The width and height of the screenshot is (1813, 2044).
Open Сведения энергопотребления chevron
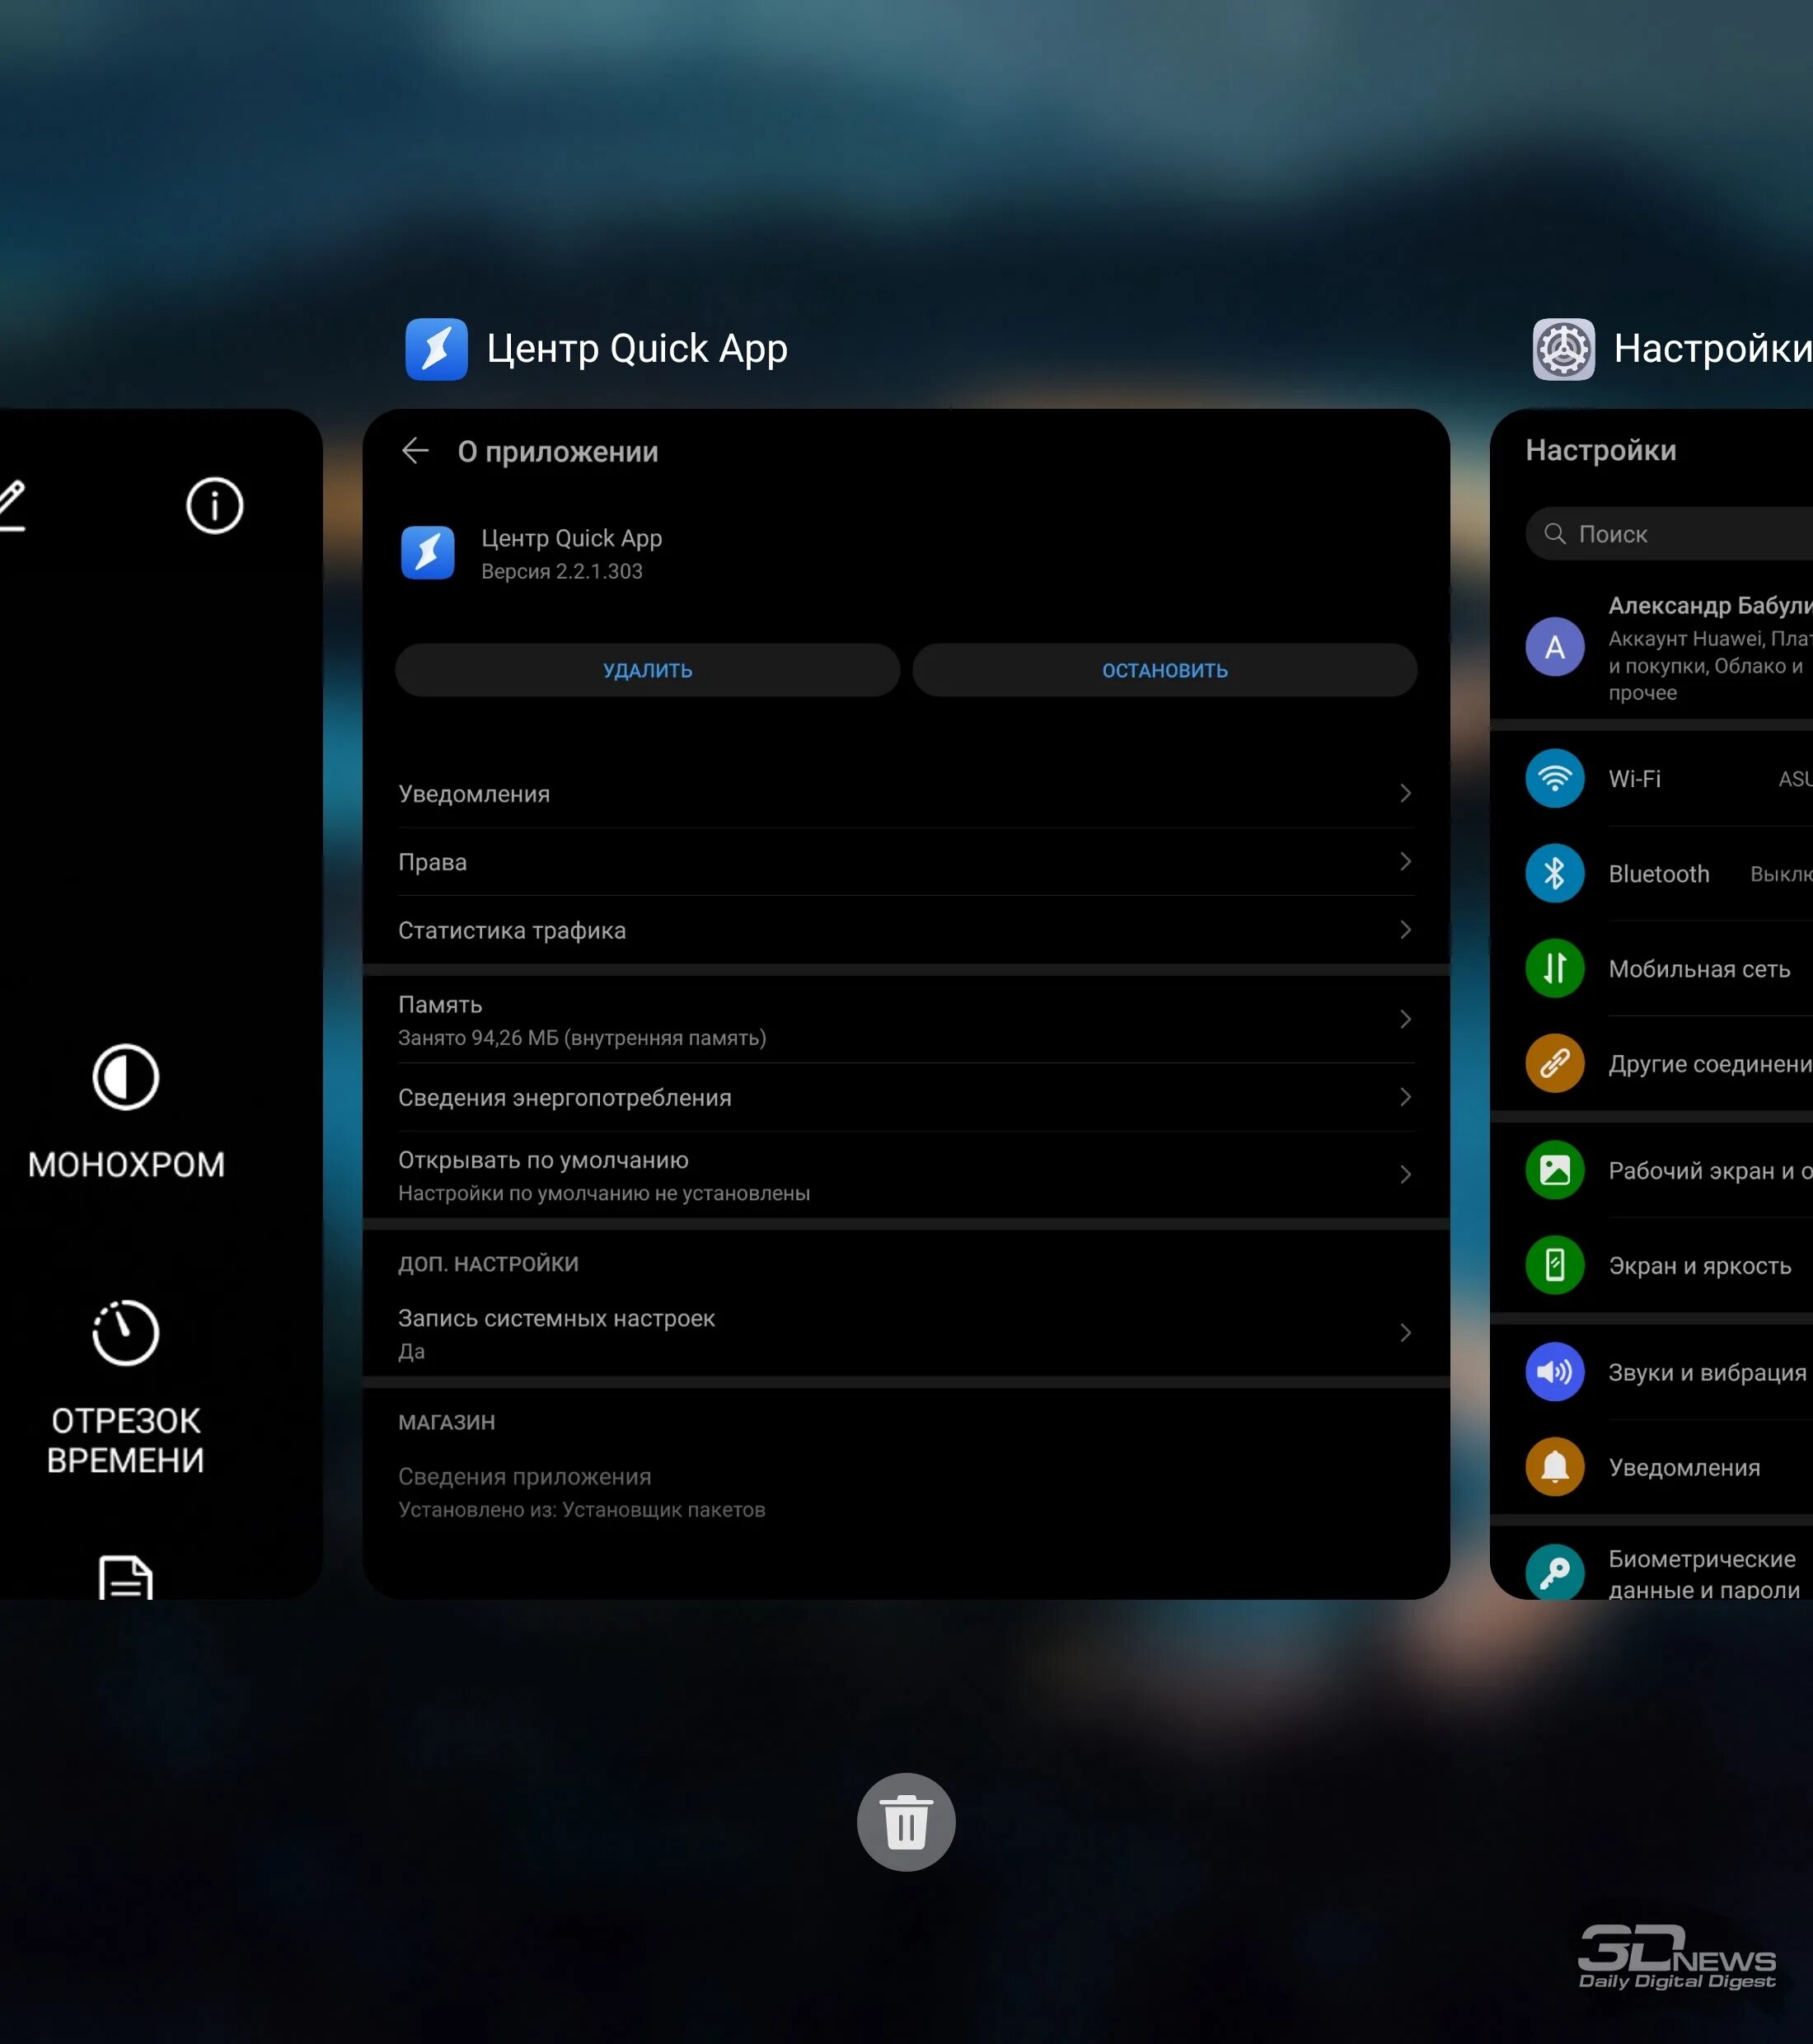(x=1406, y=1097)
